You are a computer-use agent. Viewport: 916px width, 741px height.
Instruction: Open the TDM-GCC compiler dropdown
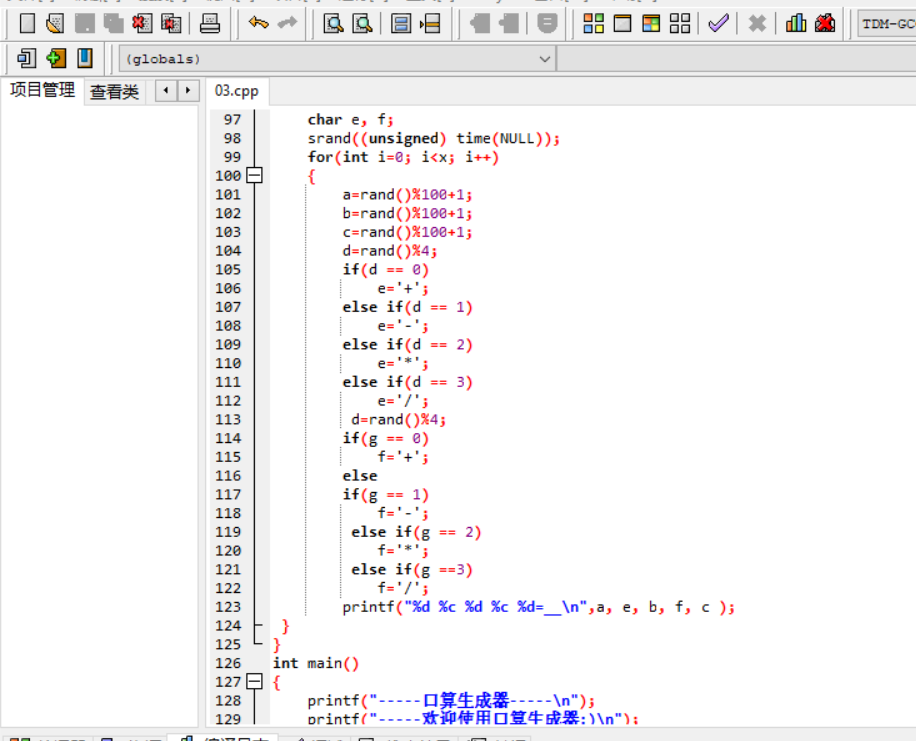(886, 23)
